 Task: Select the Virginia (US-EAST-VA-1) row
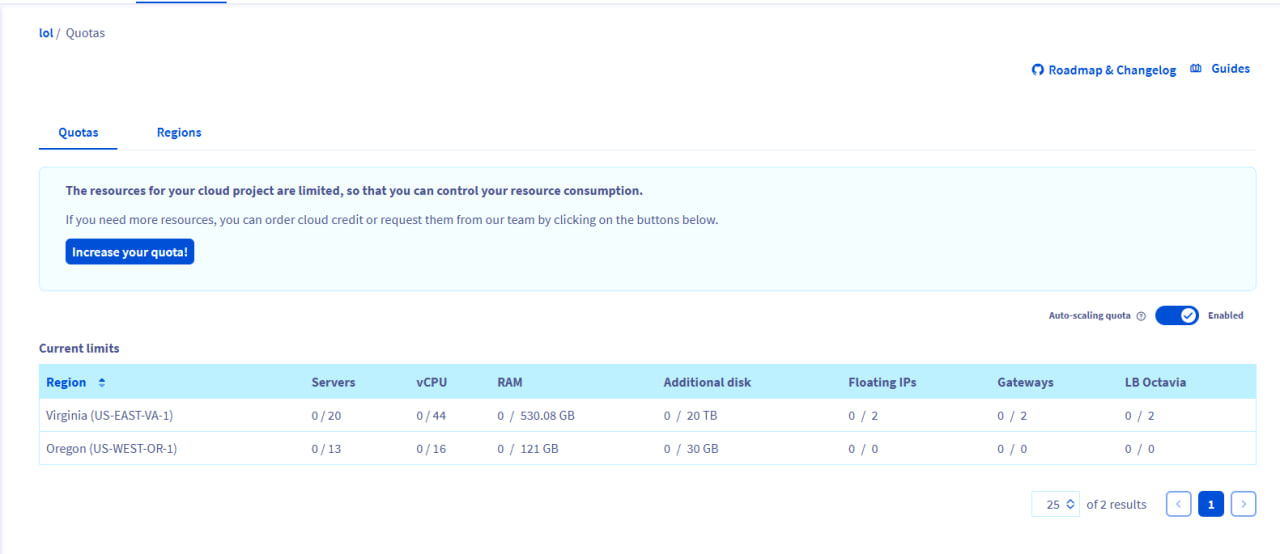647,415
